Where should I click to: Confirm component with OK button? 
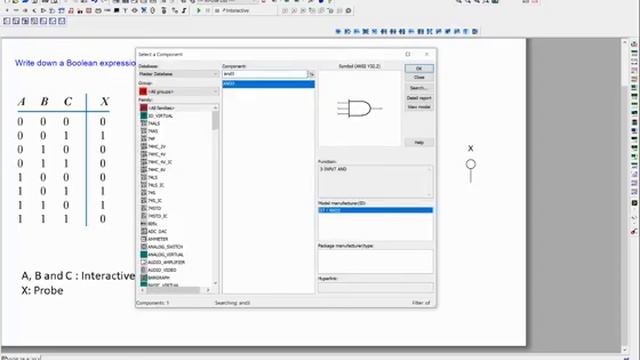tap(419, 69)
